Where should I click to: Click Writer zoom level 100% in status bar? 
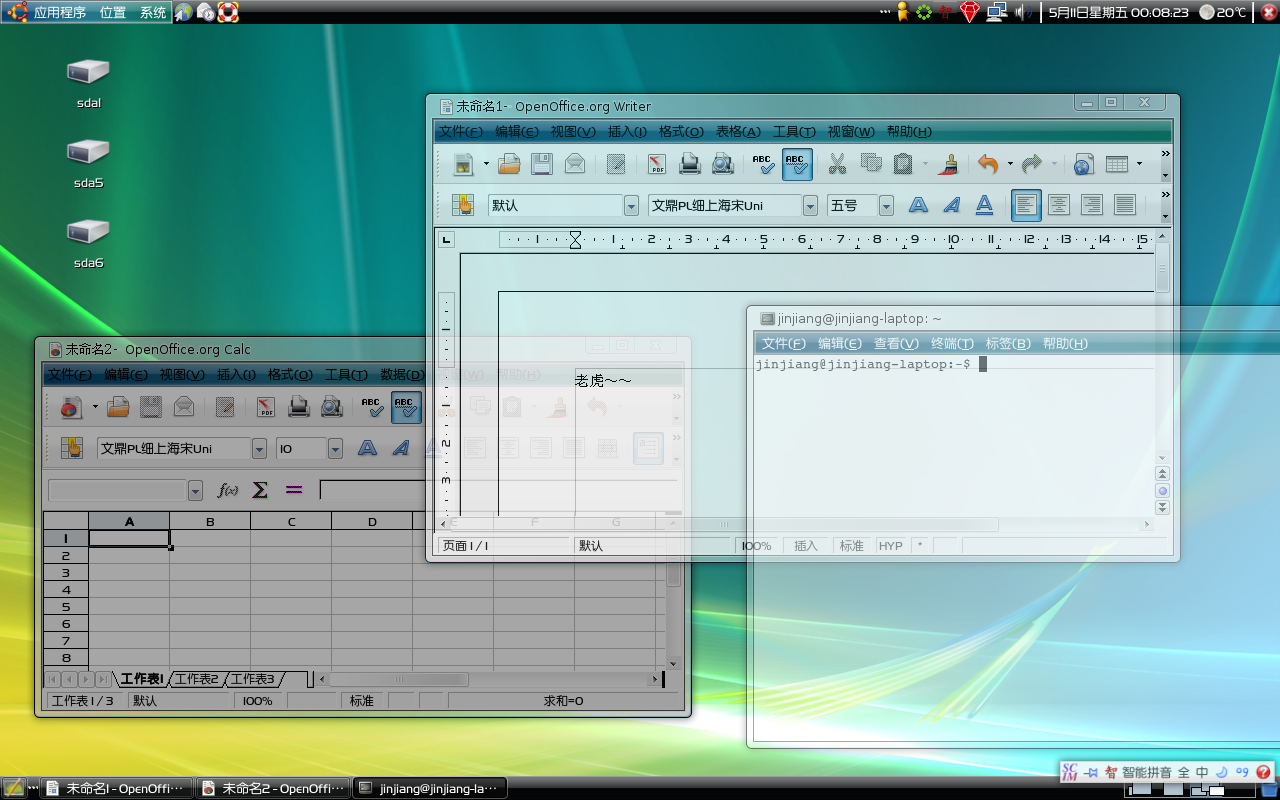point(756,546)
